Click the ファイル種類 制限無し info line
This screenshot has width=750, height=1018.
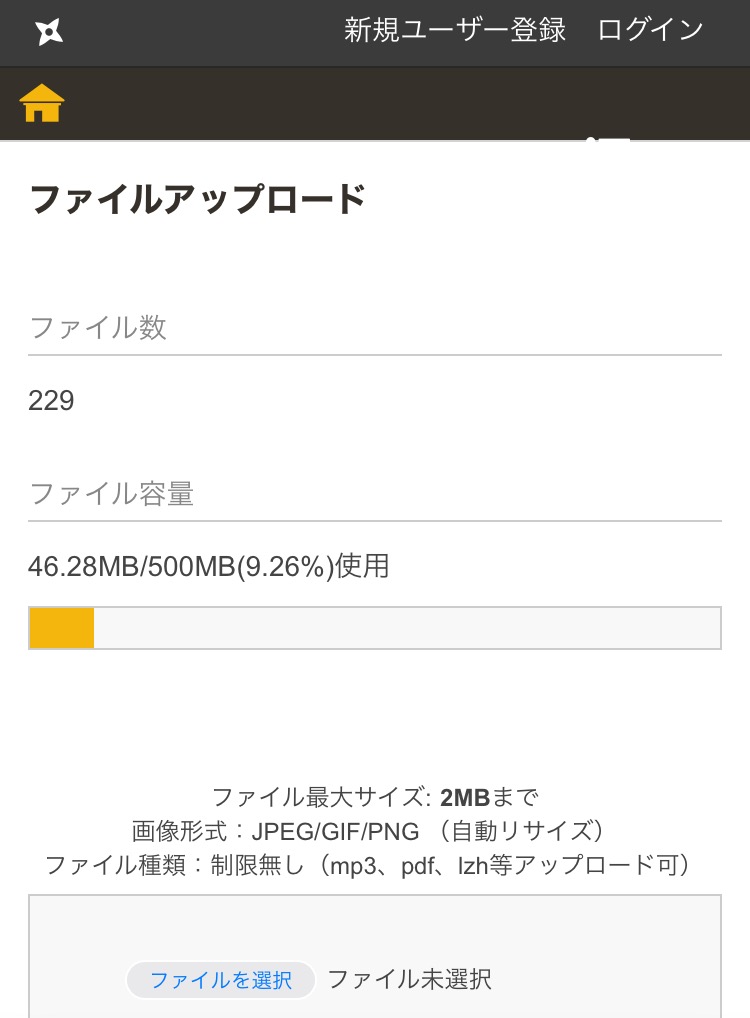pos(368,865)
